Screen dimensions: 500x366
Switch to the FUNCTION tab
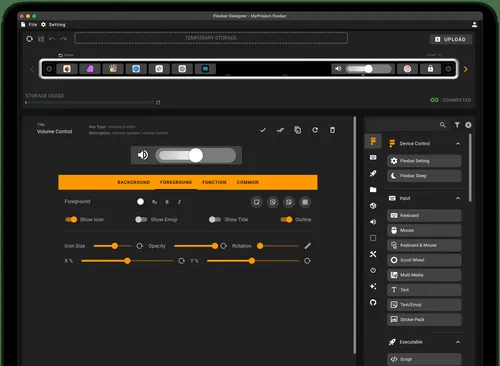click(x=214, y=182)
